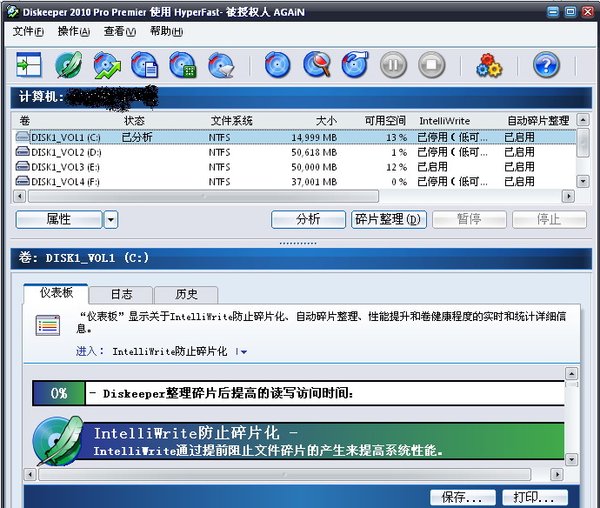Select the DISK1_VOL4 (F:) volume row
This screenshot has height=508, width=600.
[294, 181]
